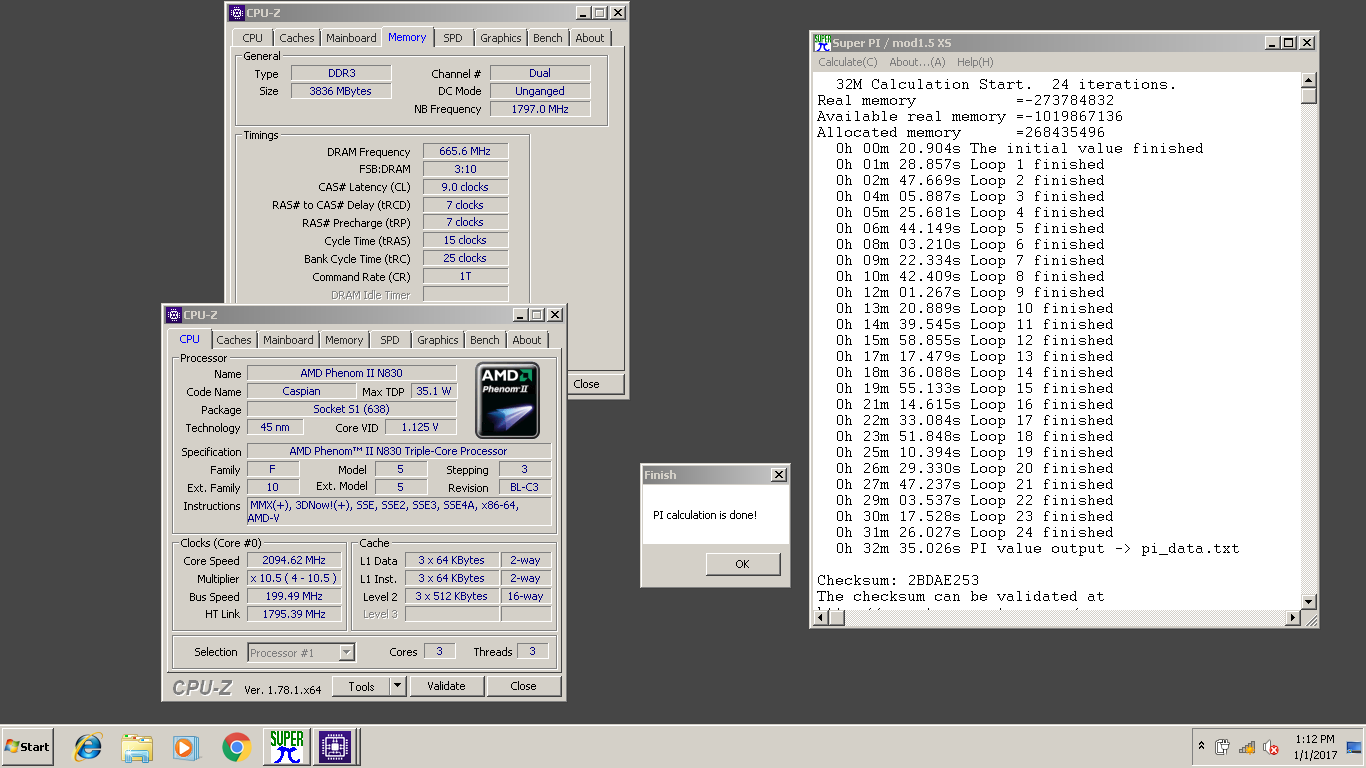
Task: Click Multiplier value x 10.5 field
Action: click(x=293, y=578)
